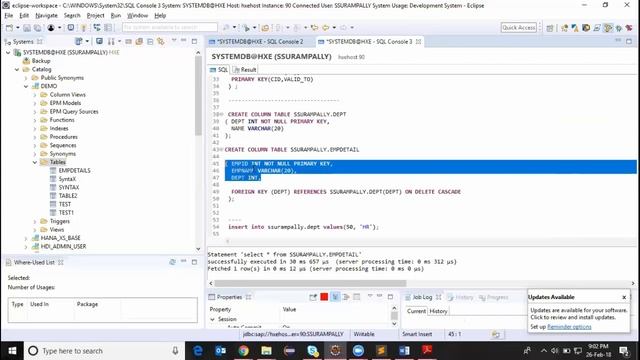Click the lightbulb toolbar icon
640x360 pixels.
click(83, 28)
